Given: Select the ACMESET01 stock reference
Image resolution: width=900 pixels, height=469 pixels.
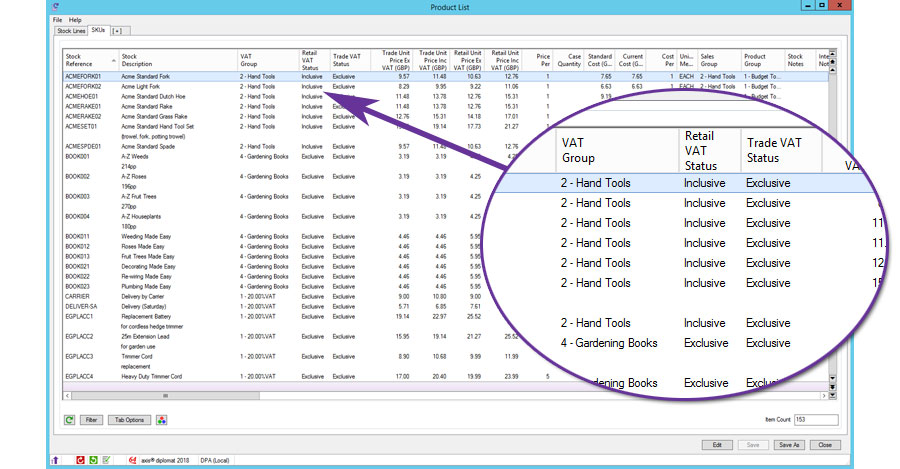Looking at the screenshot, I should [x=81, y=126].
